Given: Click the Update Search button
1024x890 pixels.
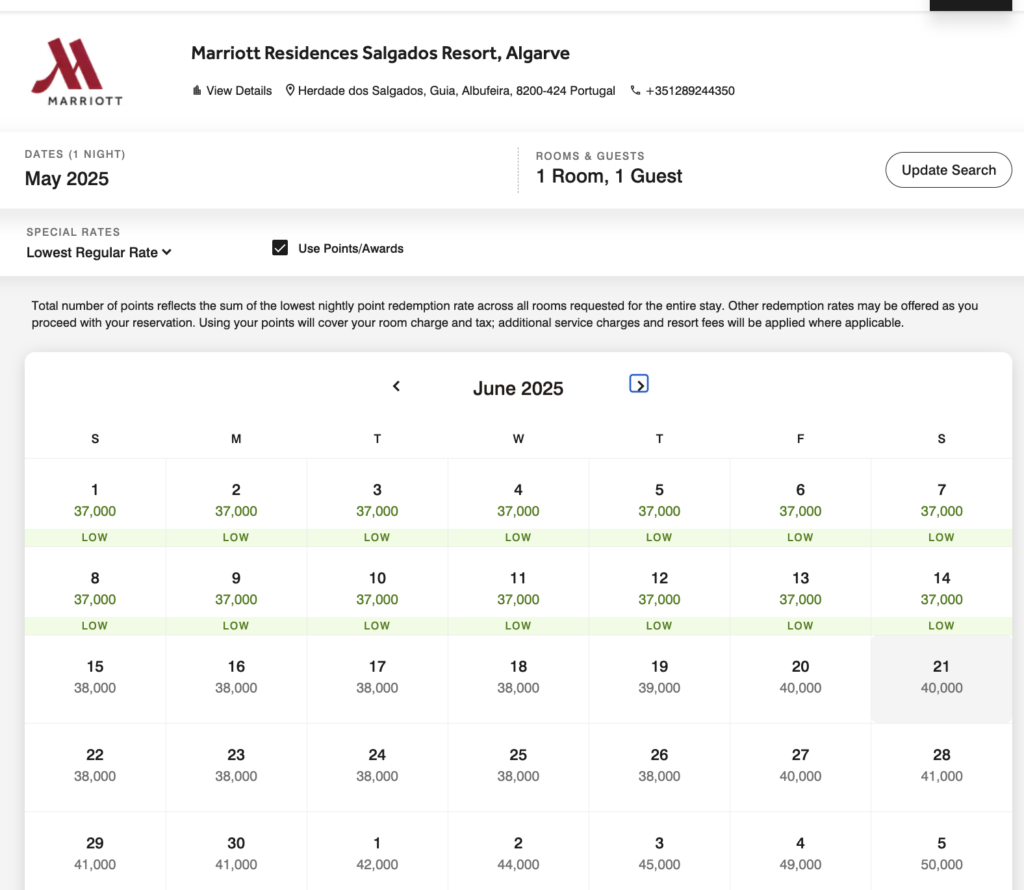Looking at the screenshot, I should 948,170.
